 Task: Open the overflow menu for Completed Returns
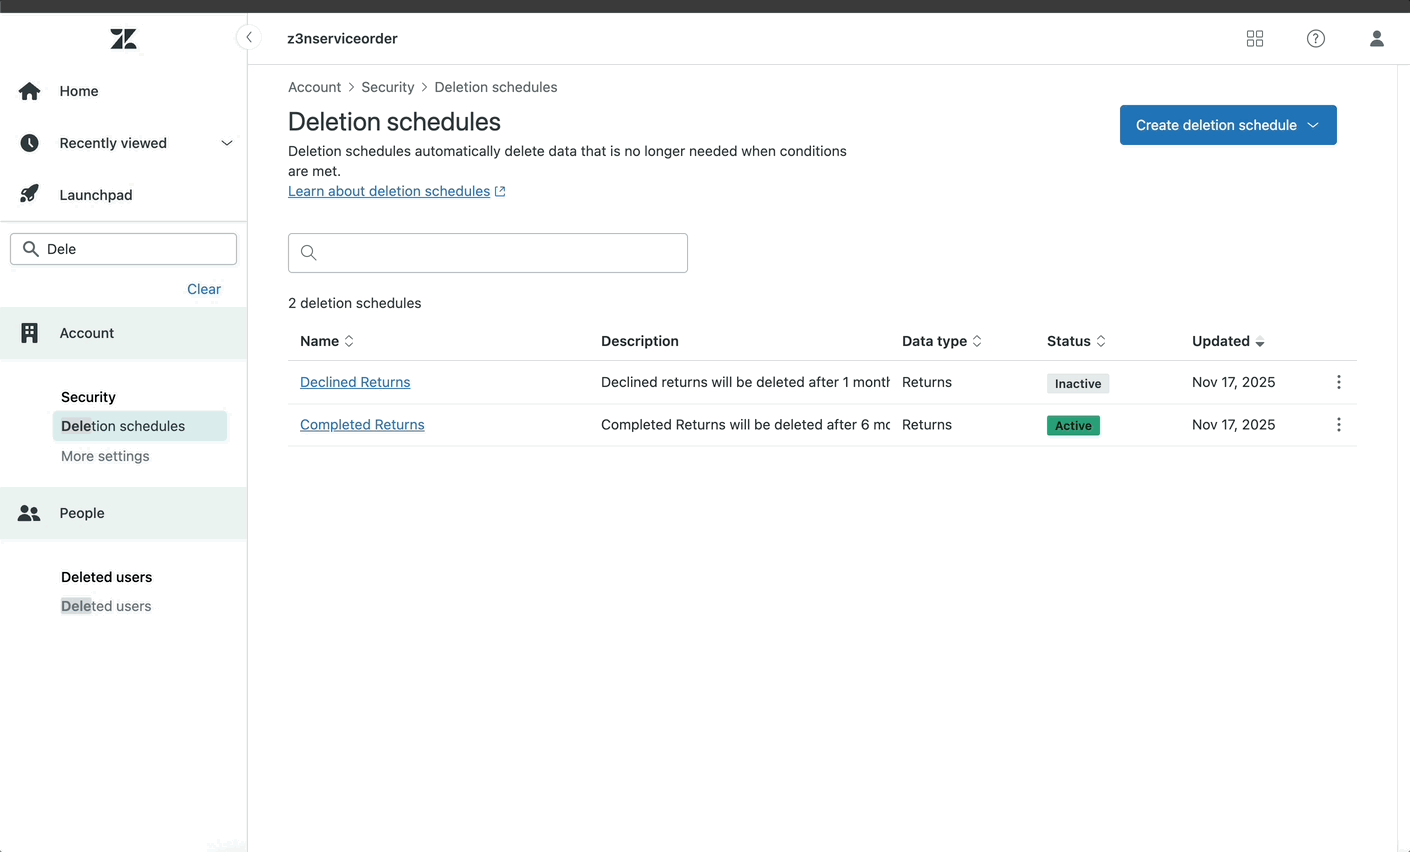(1338, 424)
